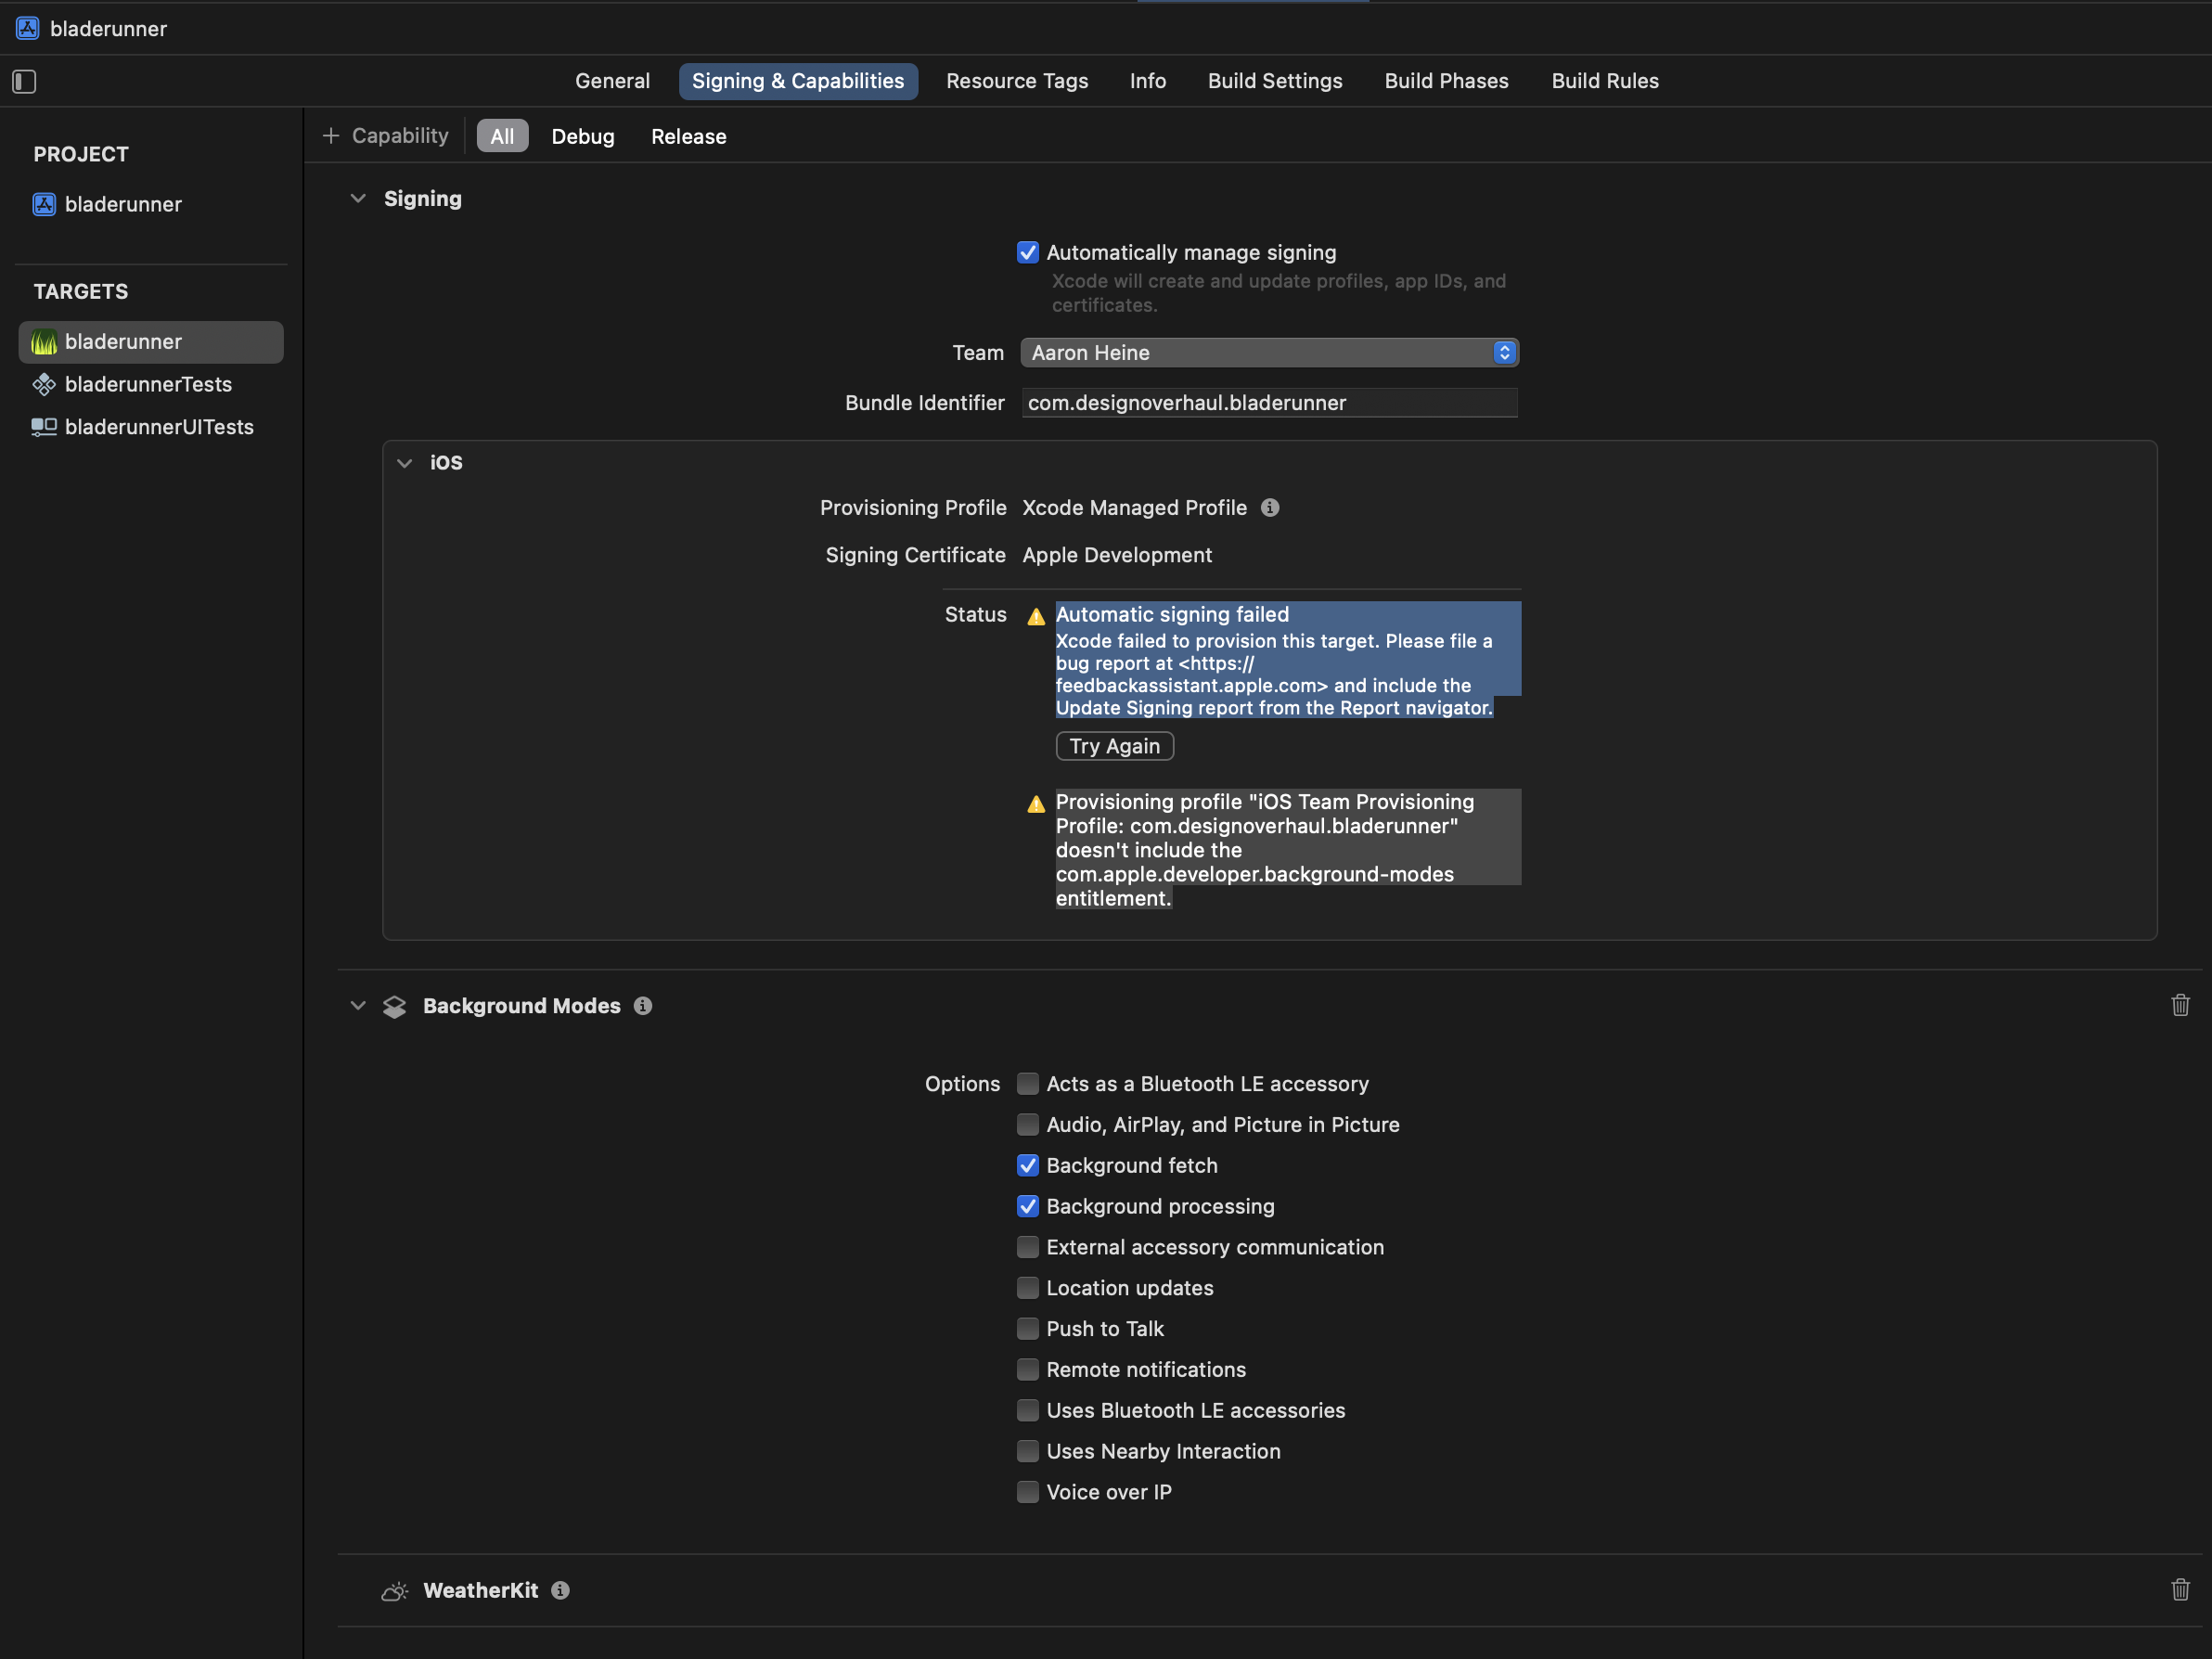This screenshot has height=1659, width=2212.
Task: Open Background Modes info icon
Action: 643,1006
